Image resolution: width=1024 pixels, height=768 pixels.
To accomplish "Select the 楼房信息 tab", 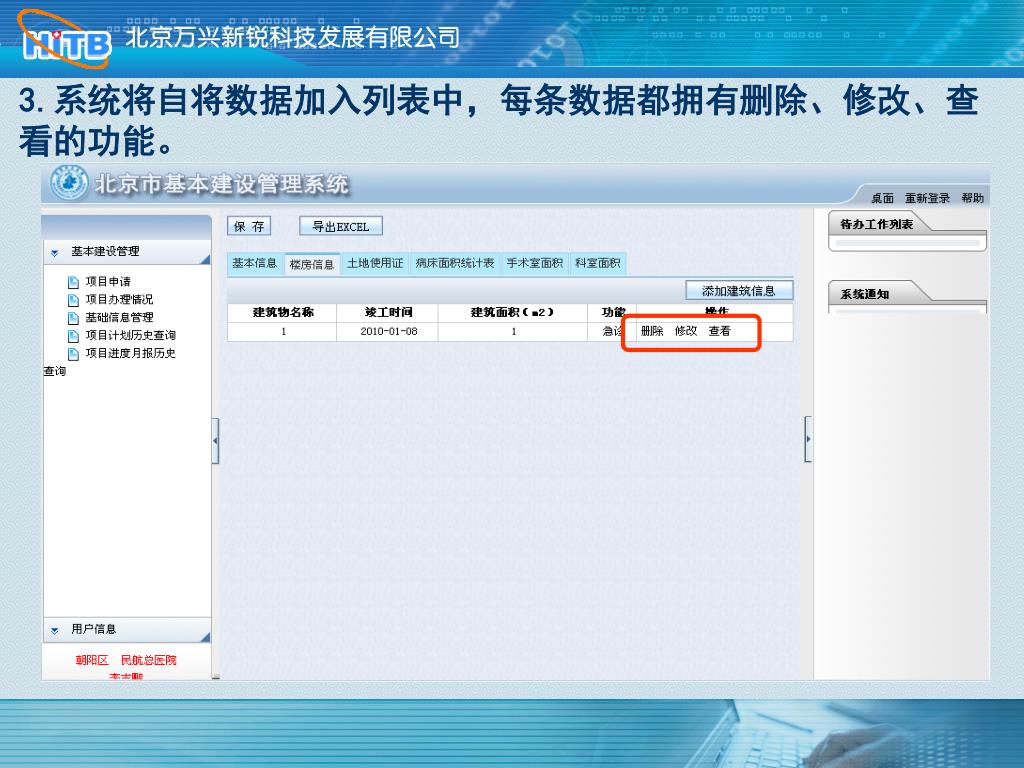I will 312,264.
